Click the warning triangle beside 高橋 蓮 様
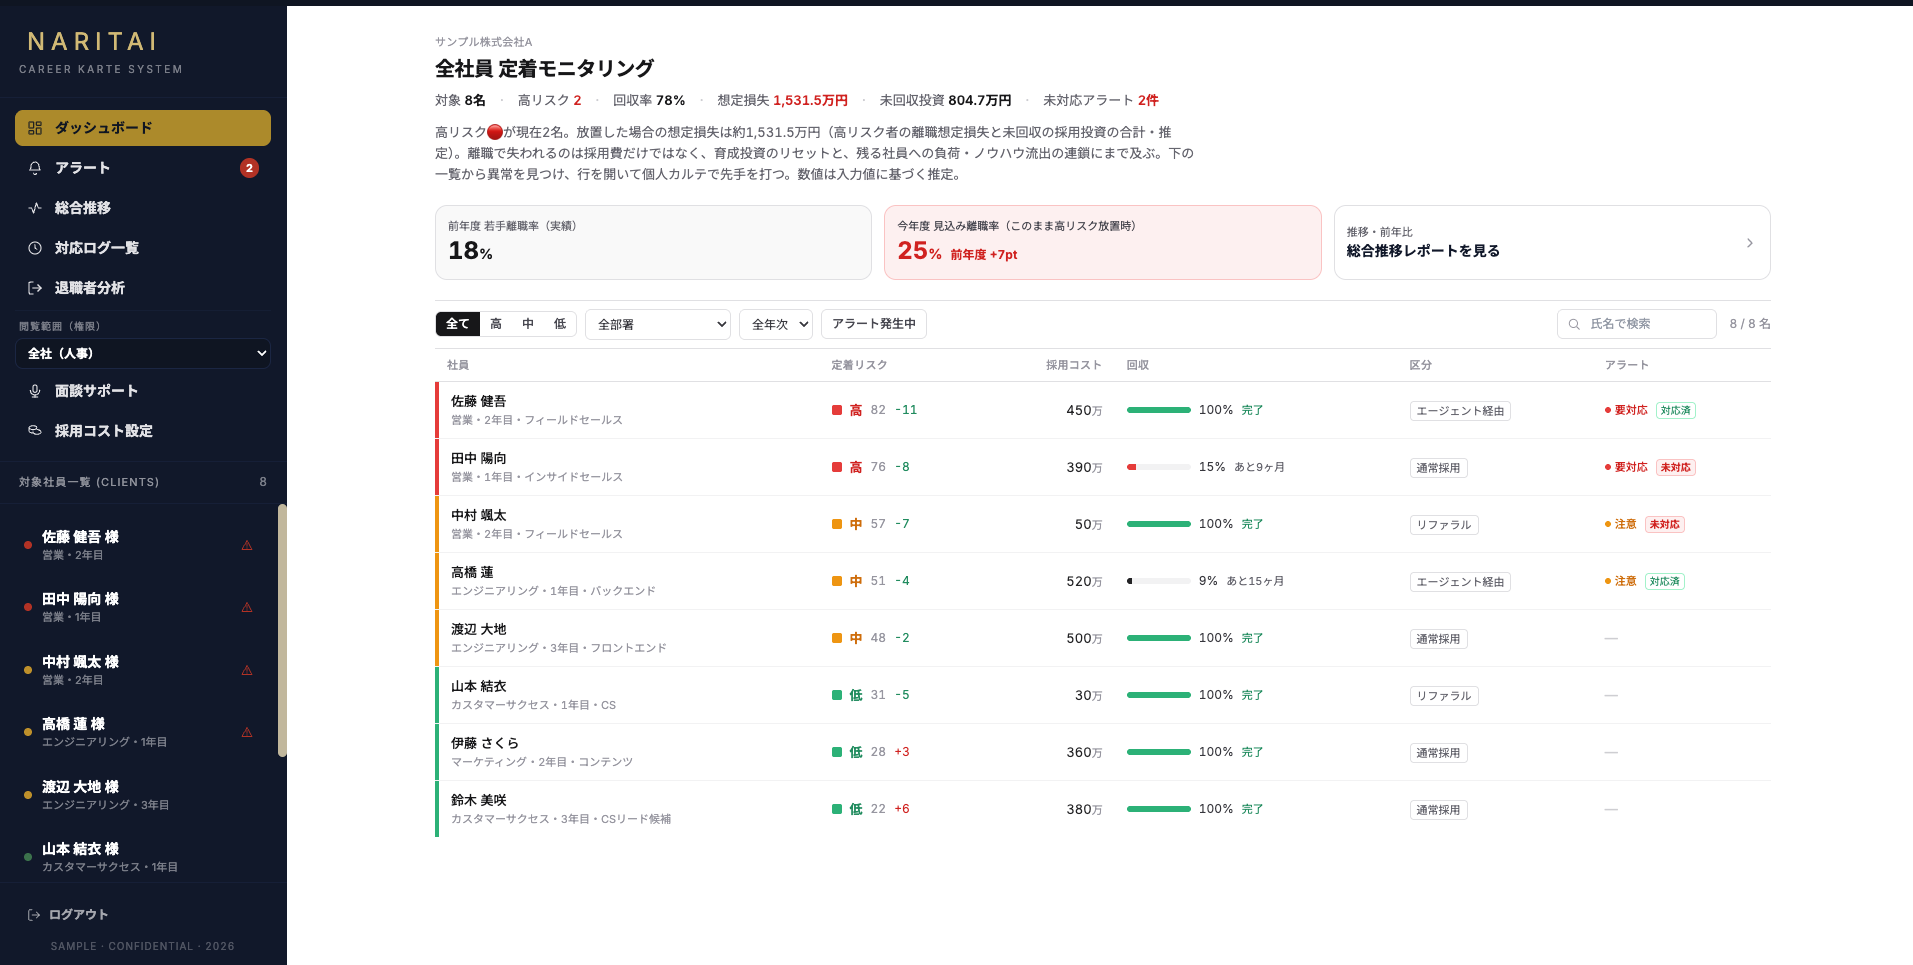The height and width of the screenshot is (965, 1913). (247, 732)
